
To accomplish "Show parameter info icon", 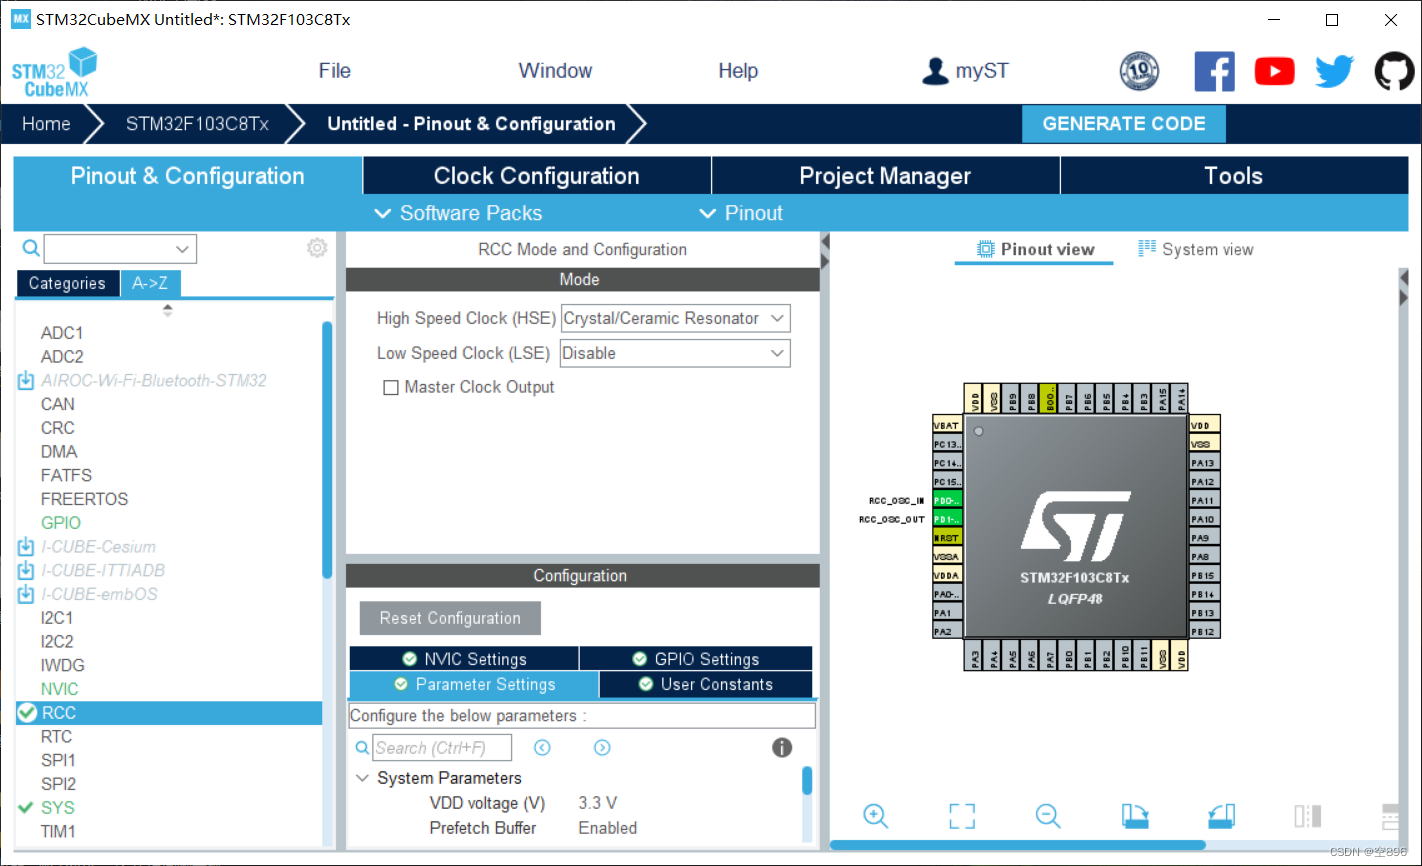I will point(782,747).
